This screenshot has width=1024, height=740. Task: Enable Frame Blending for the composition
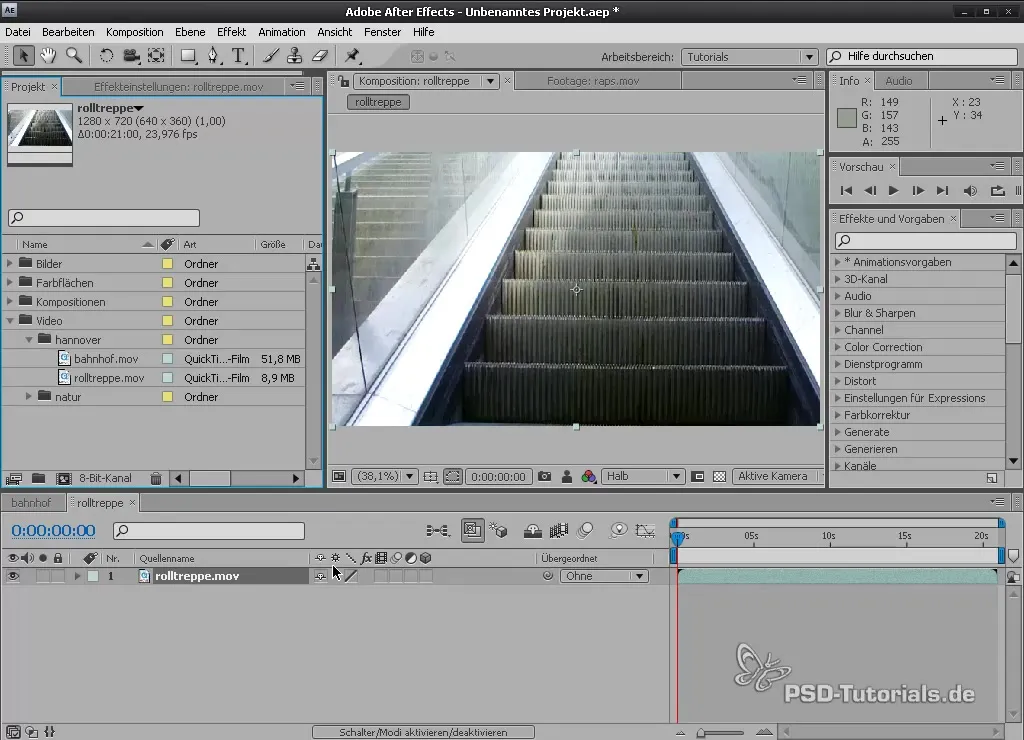tap(558, 531)
